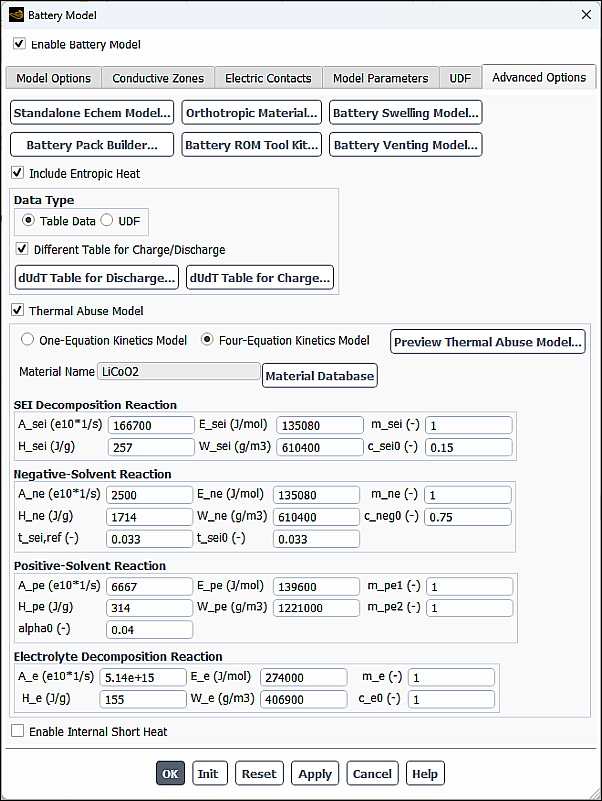Open the Battery Swelling Model dialog

[x=405, y=113]
